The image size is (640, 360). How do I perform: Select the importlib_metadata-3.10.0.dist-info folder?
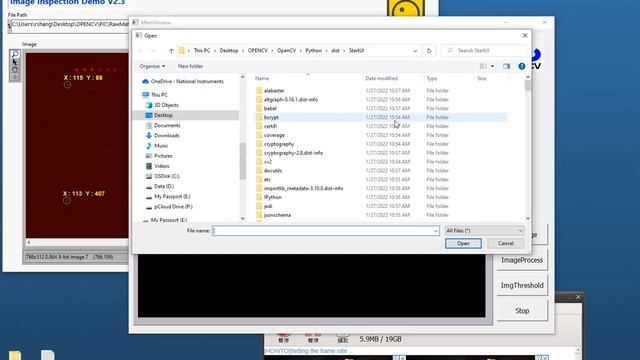pyautogui.click(x=303, y=189)
